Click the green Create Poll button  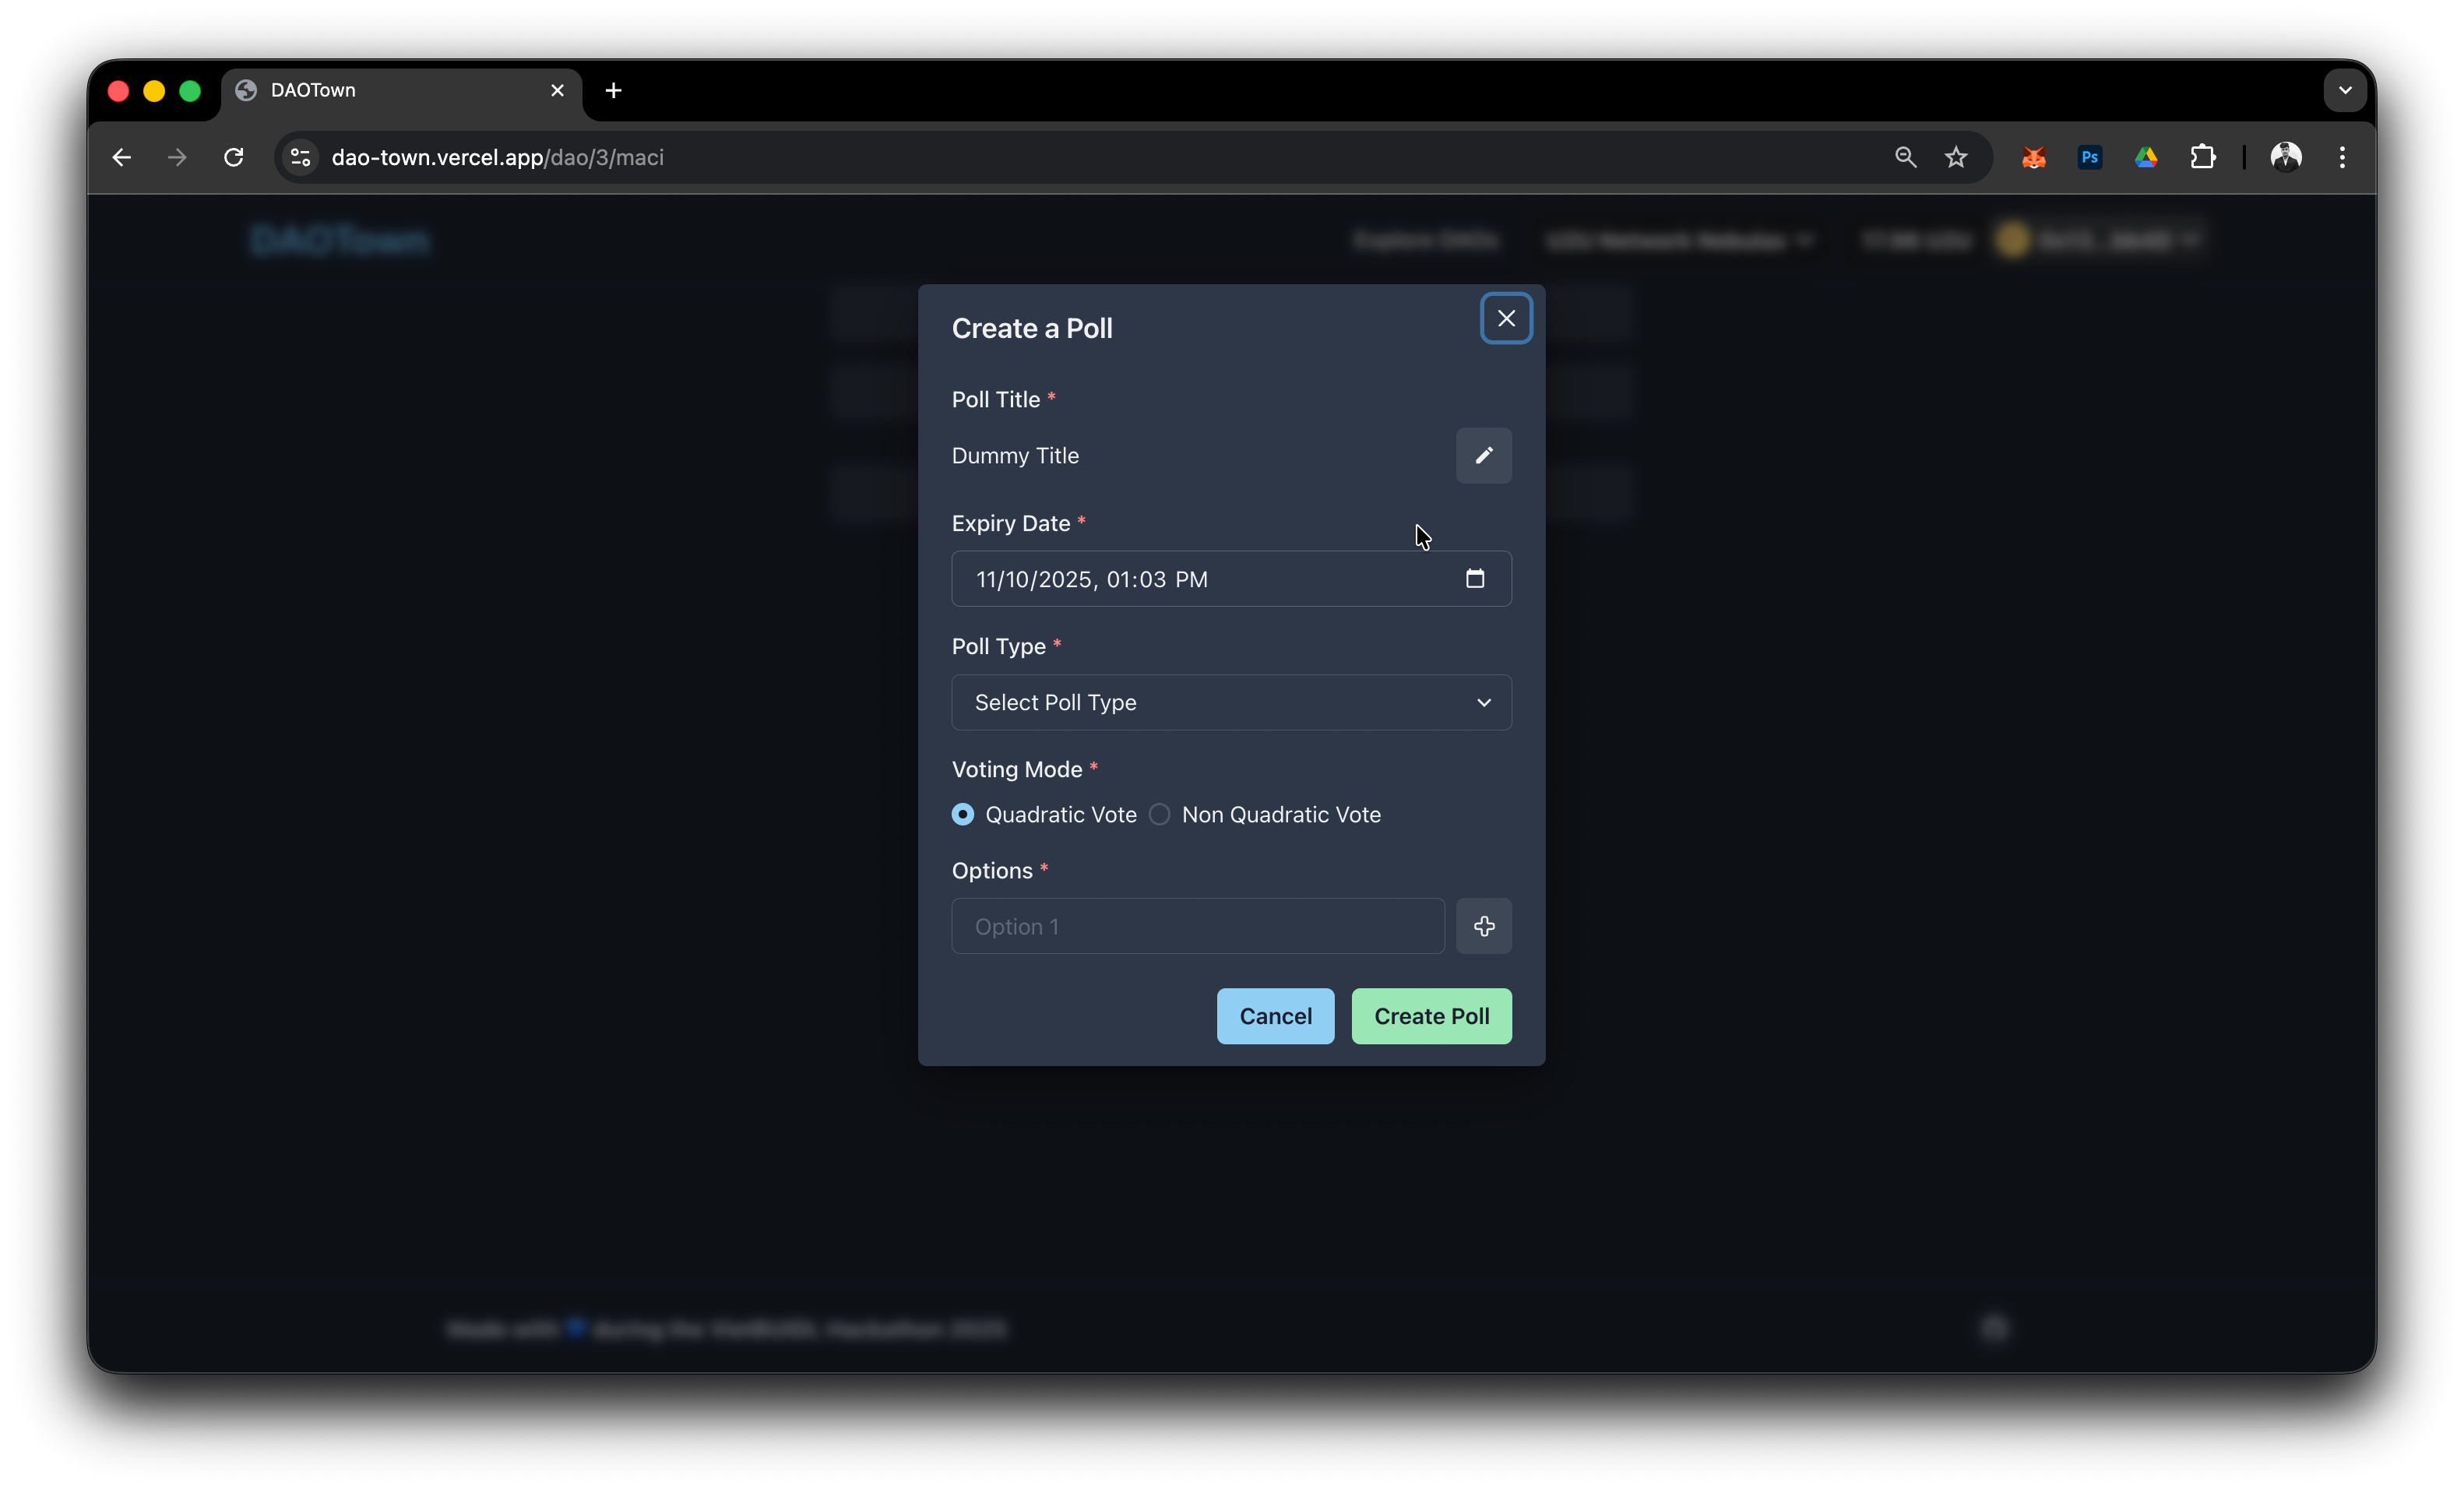[1431, 1016]
